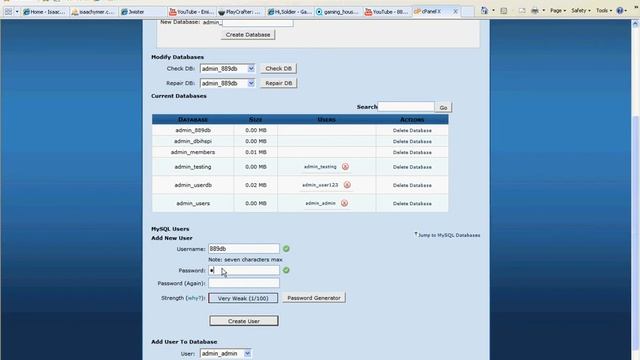Click the Repair DB button
640x360 pixels.
279,83
